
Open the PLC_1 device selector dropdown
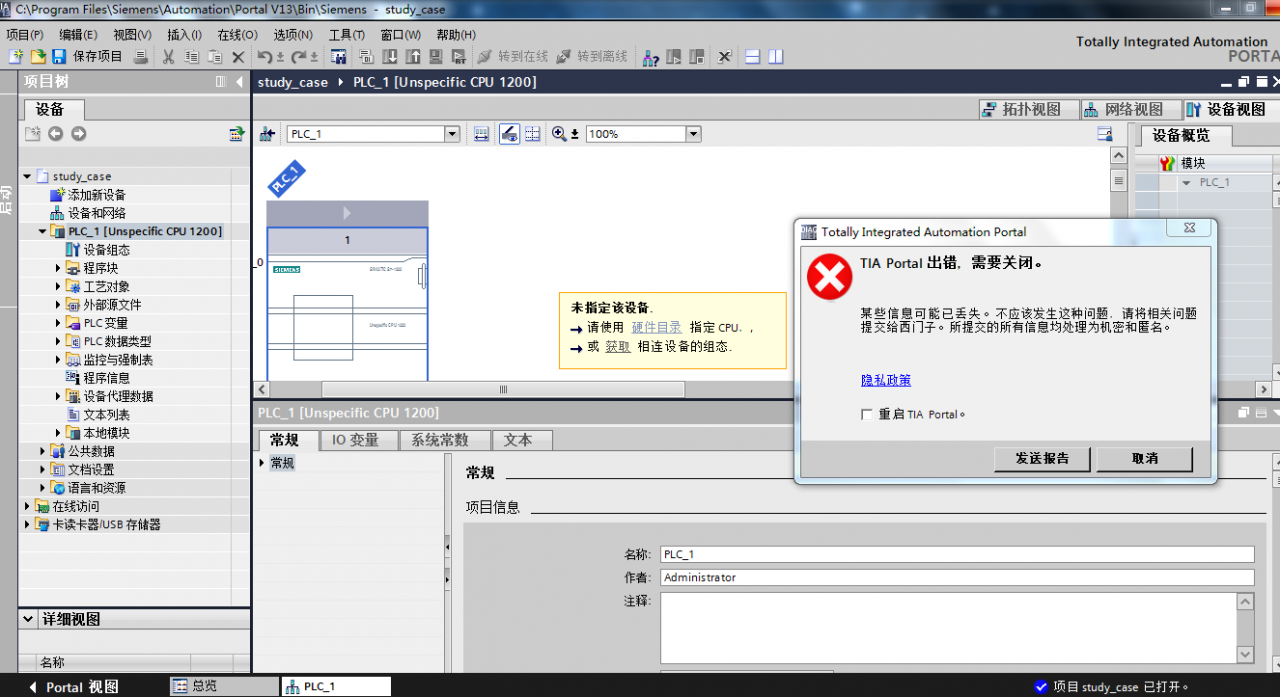pos(452,134)
